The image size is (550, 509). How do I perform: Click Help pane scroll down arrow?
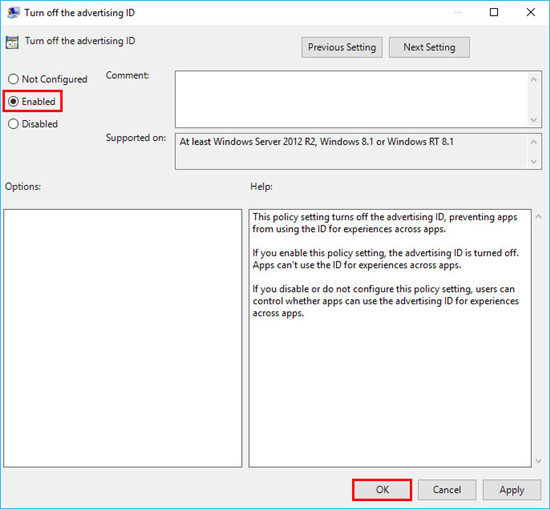pos(538,461)
